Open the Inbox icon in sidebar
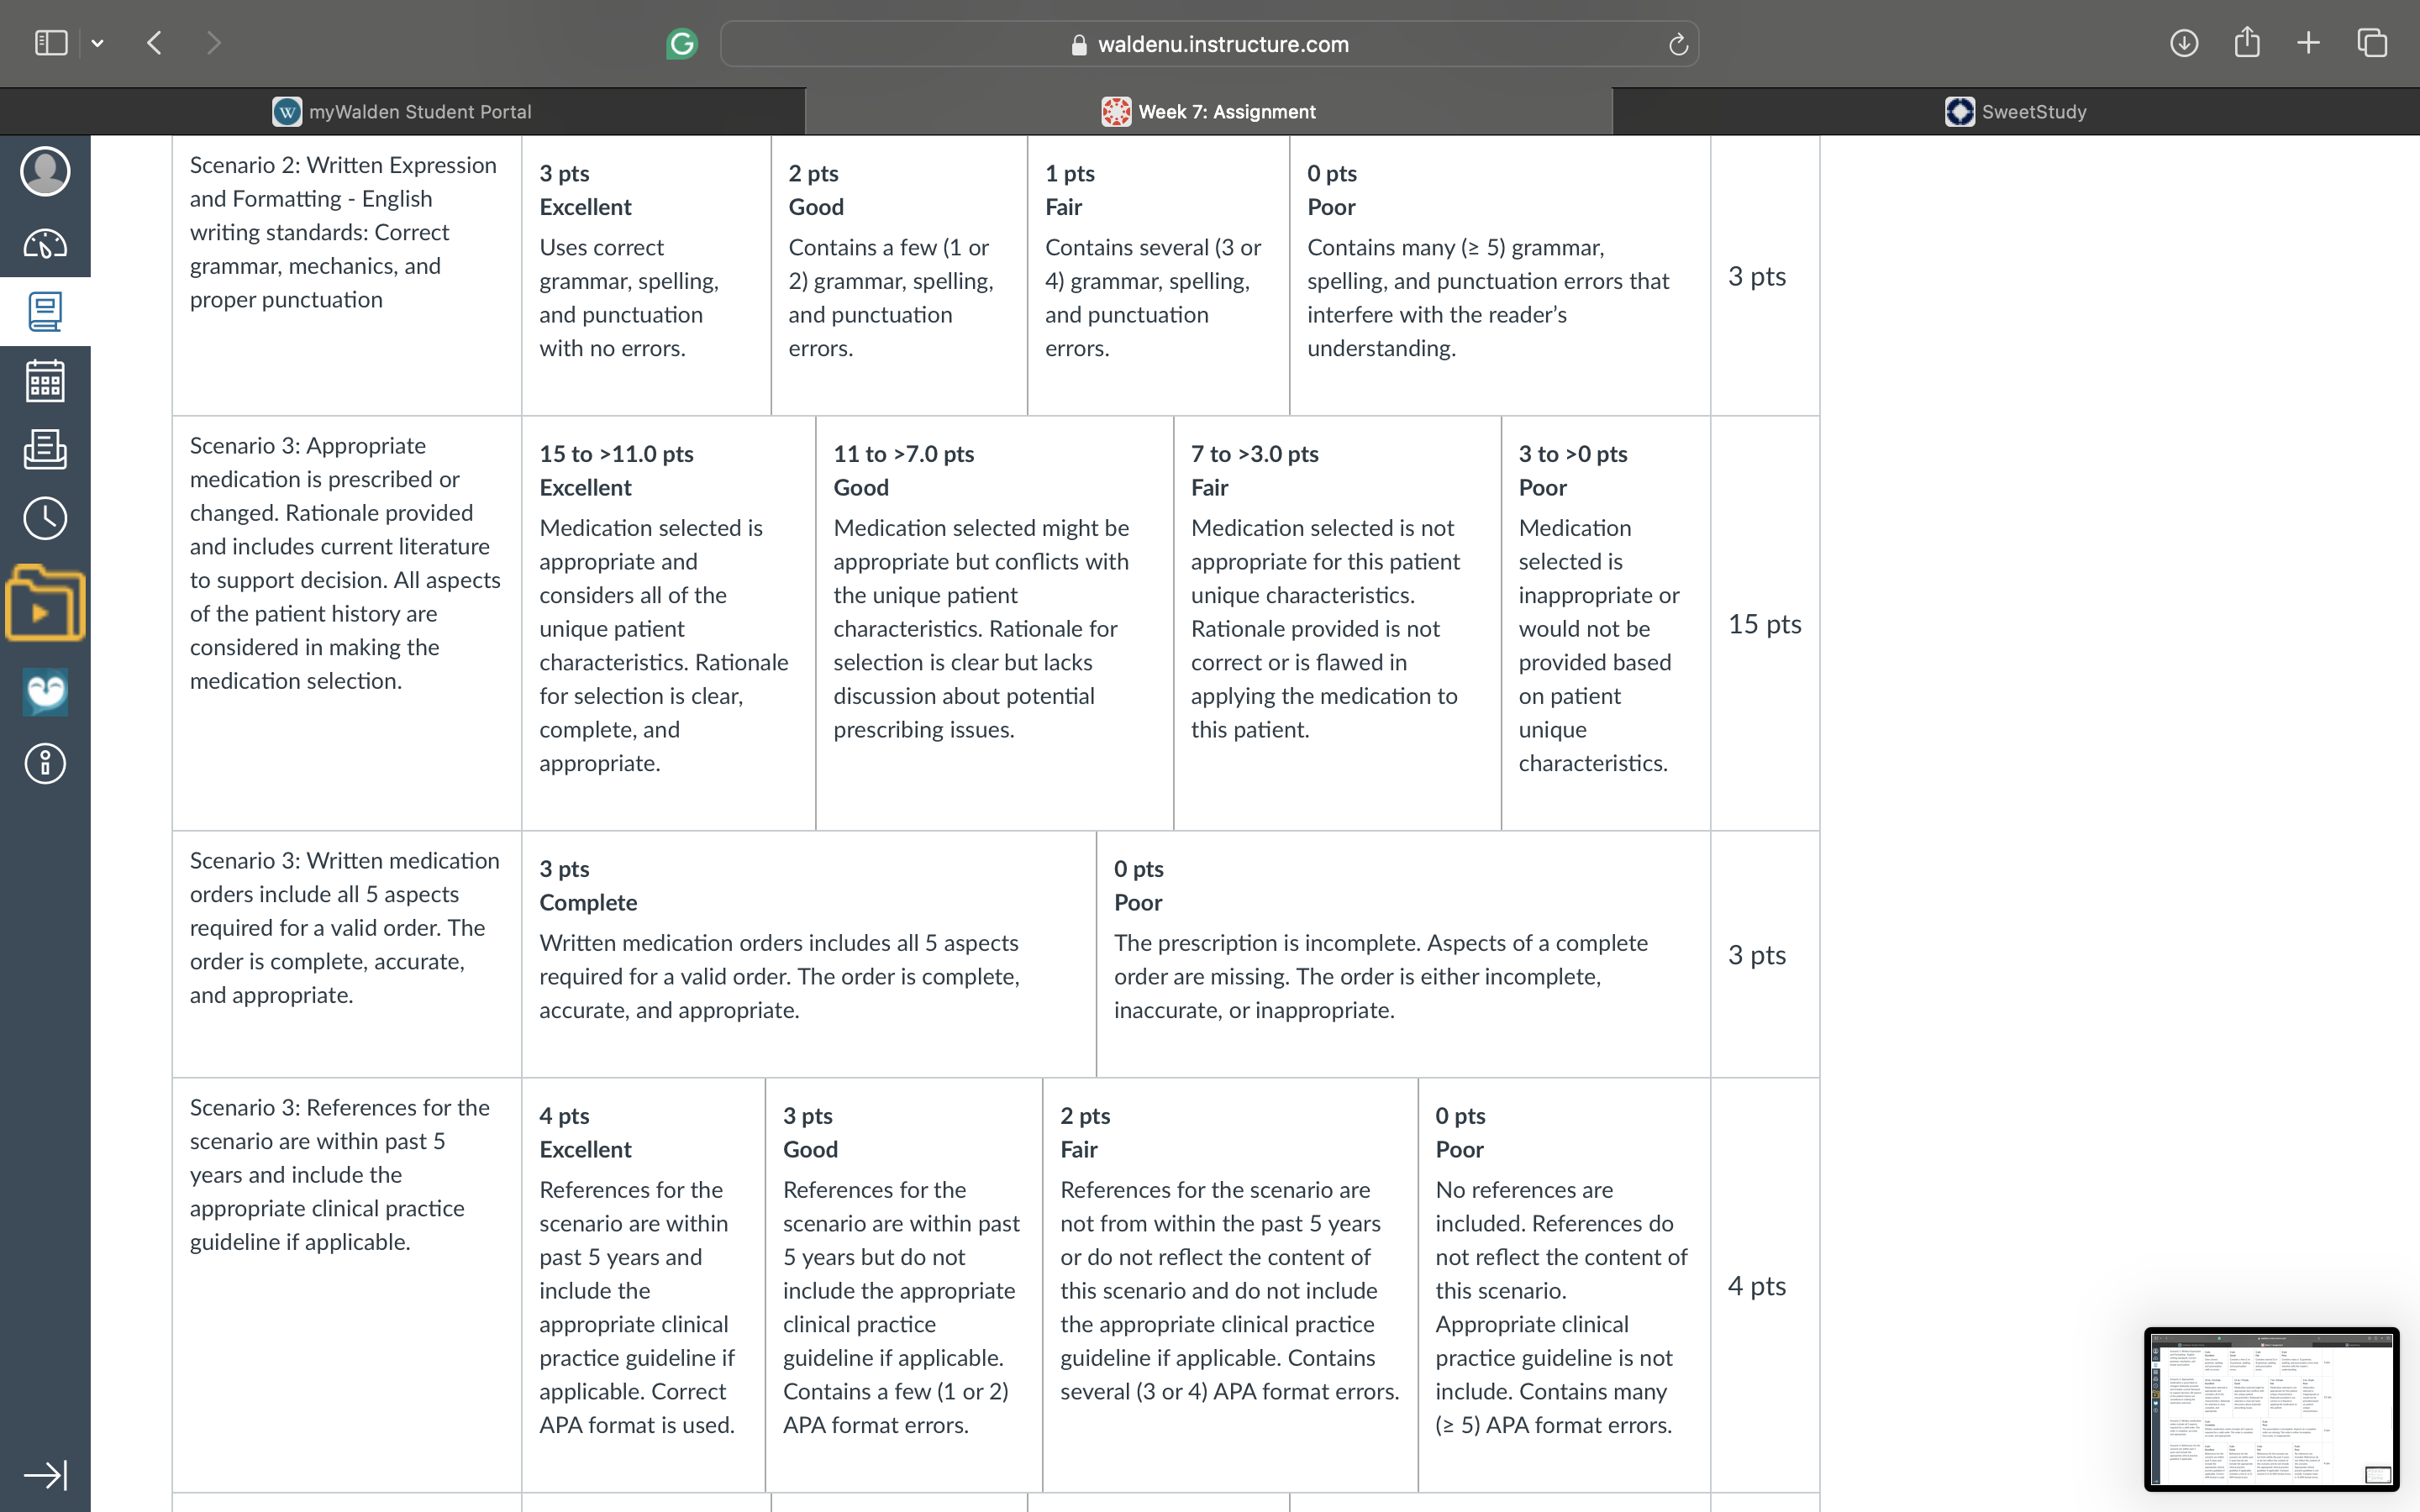2420x1512 pixels. pos(45,449)
